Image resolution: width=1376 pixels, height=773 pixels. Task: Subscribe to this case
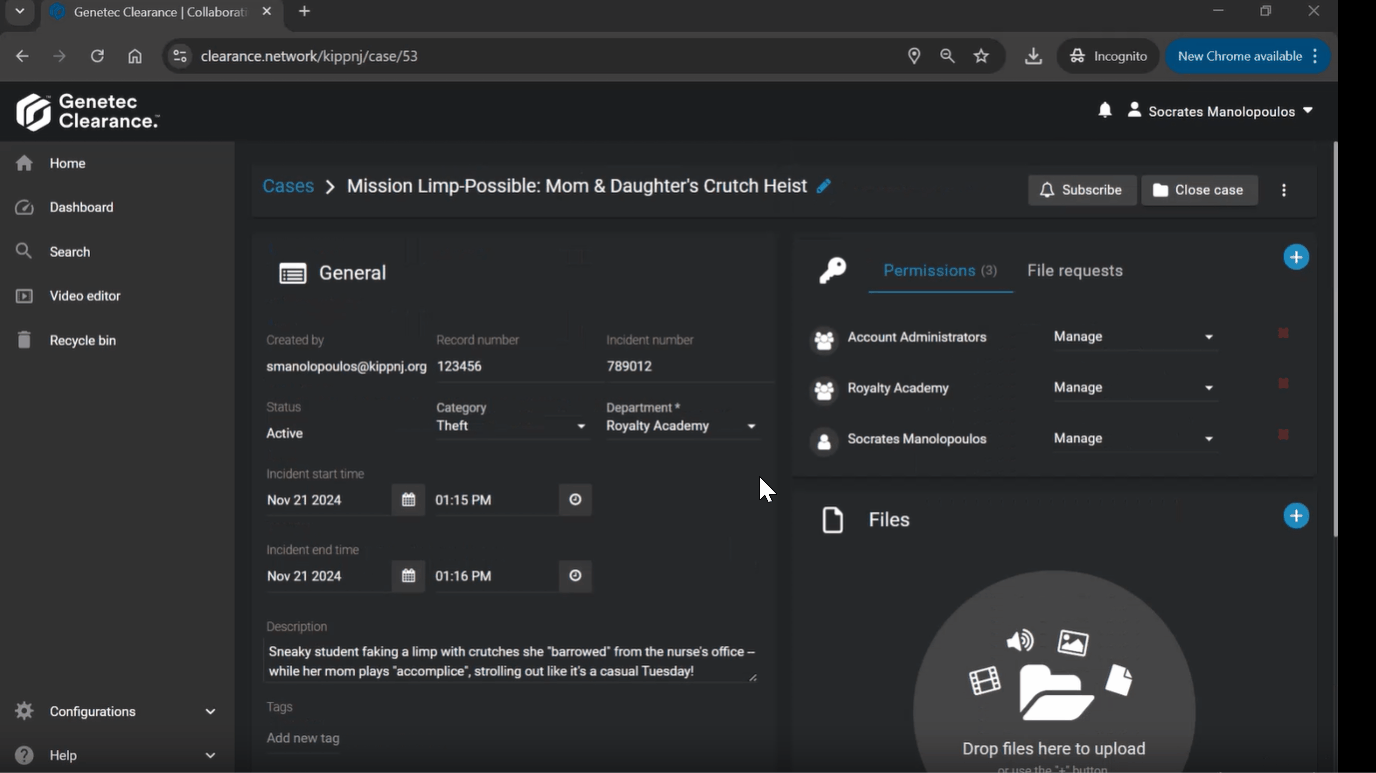click(1081, 190)
